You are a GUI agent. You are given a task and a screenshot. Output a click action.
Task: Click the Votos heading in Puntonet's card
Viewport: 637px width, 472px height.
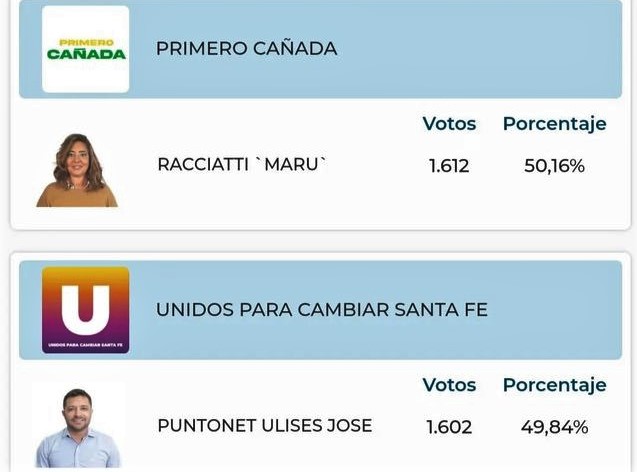click(x=449, y=385)
